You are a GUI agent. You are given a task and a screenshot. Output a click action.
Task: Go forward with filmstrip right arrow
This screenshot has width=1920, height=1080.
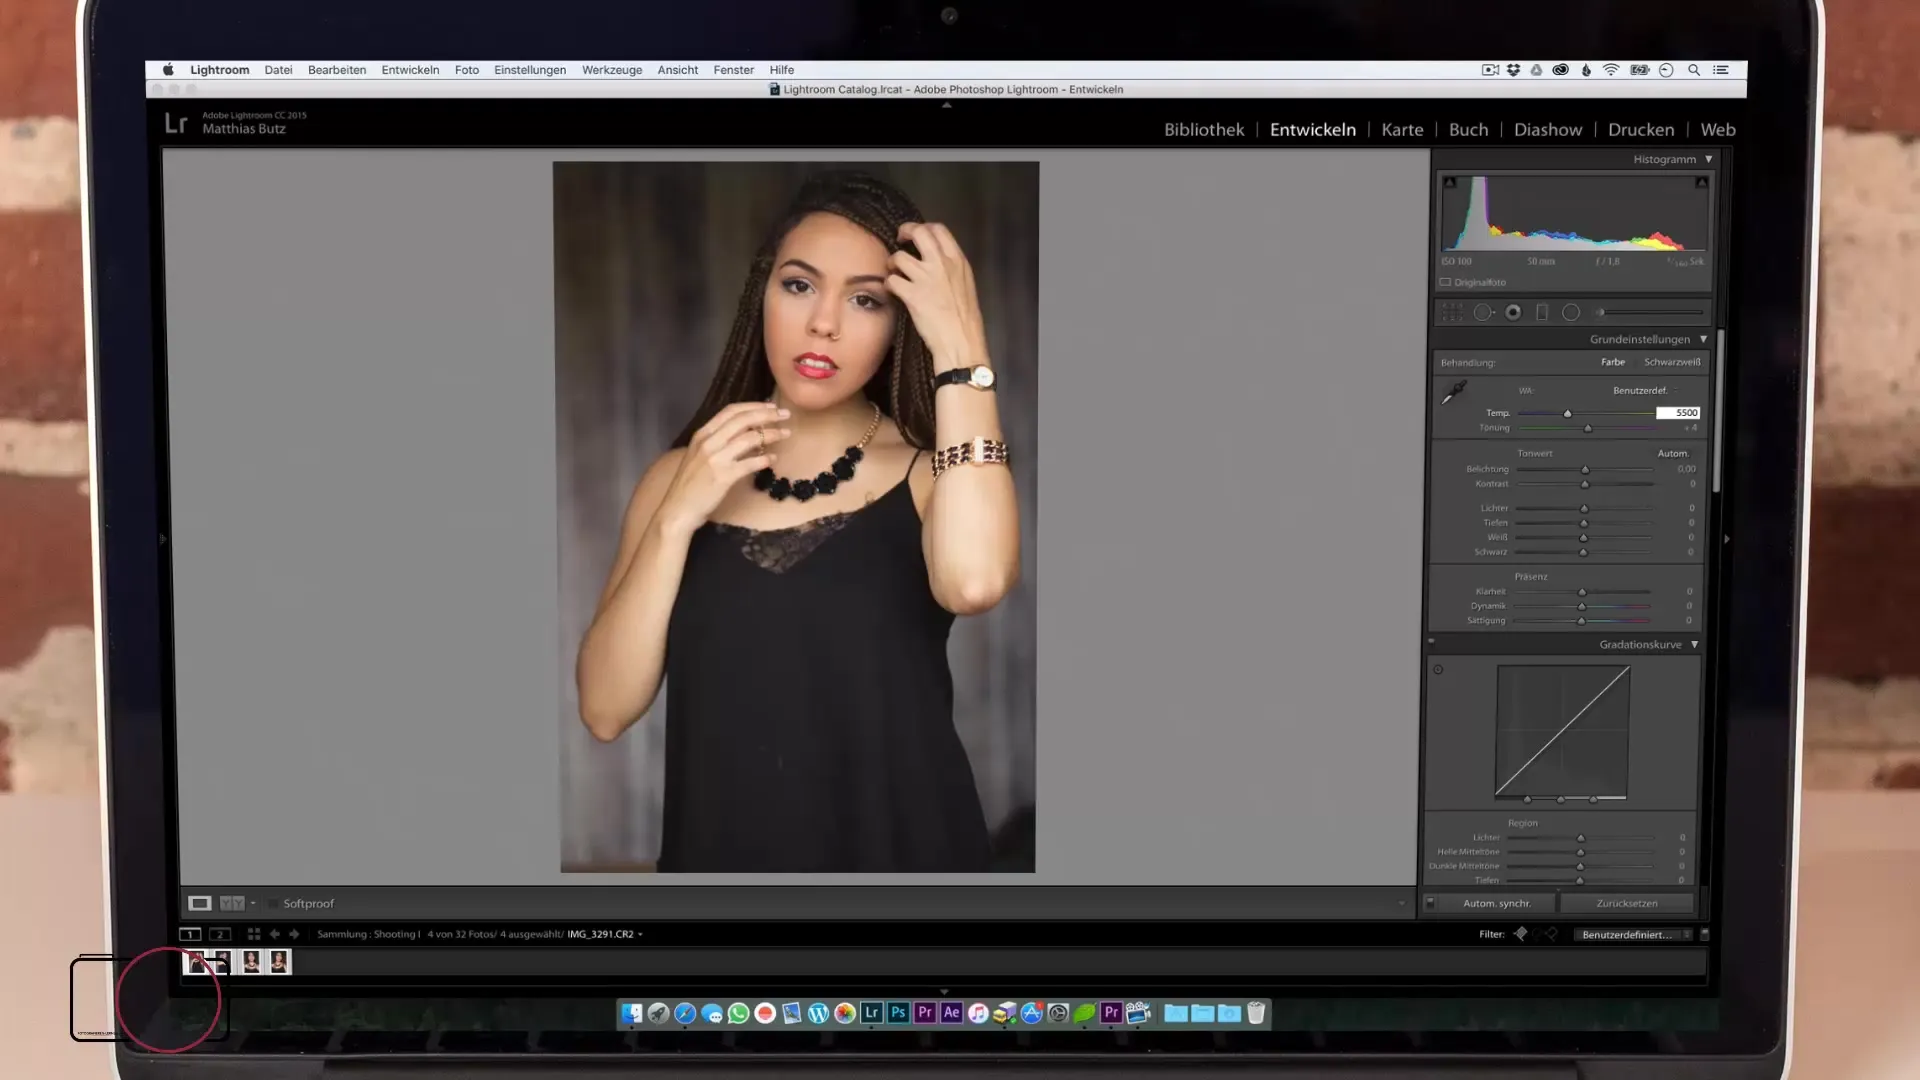tap(294, 934)
